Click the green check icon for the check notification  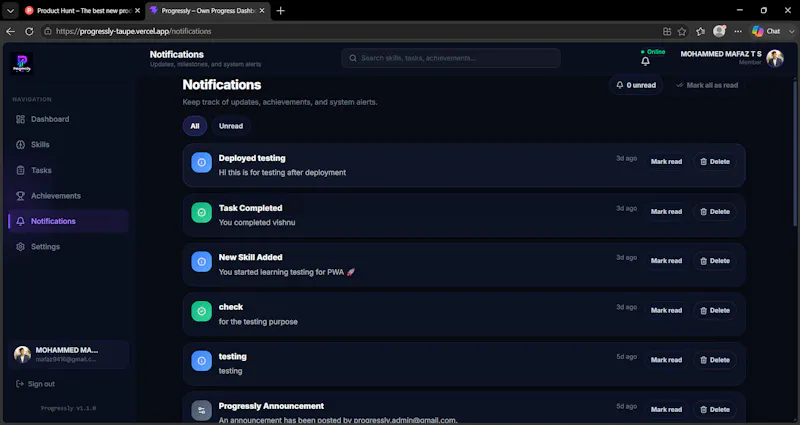pyautogui.click(x=202, y=311)
